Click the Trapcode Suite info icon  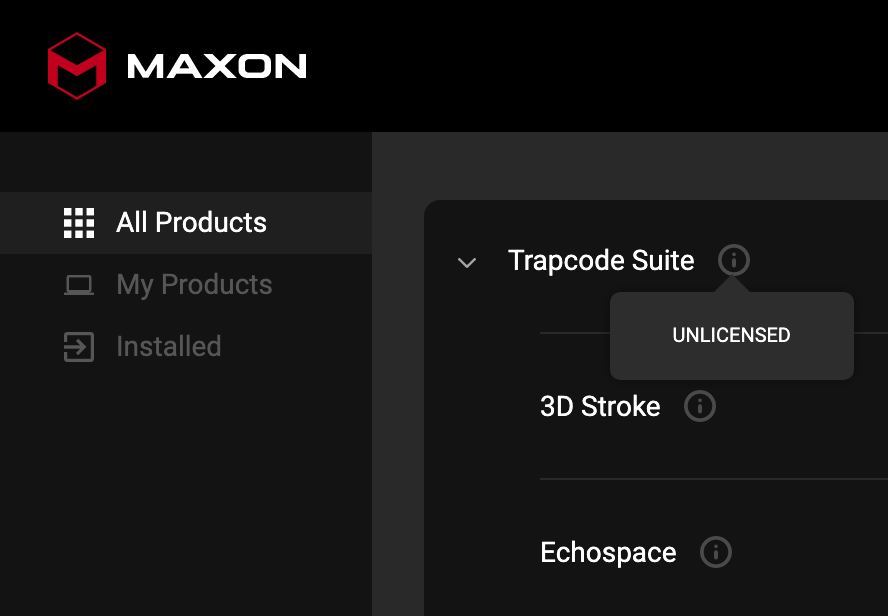tap(733, 260)
